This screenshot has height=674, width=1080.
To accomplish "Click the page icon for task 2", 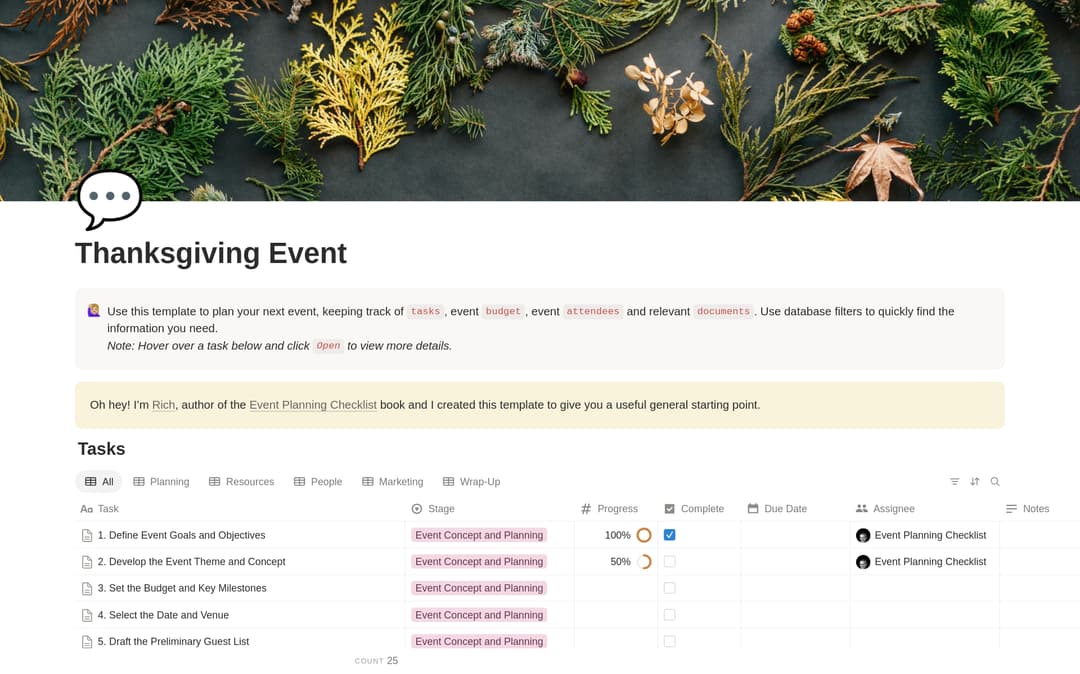I will pos(87,562).
